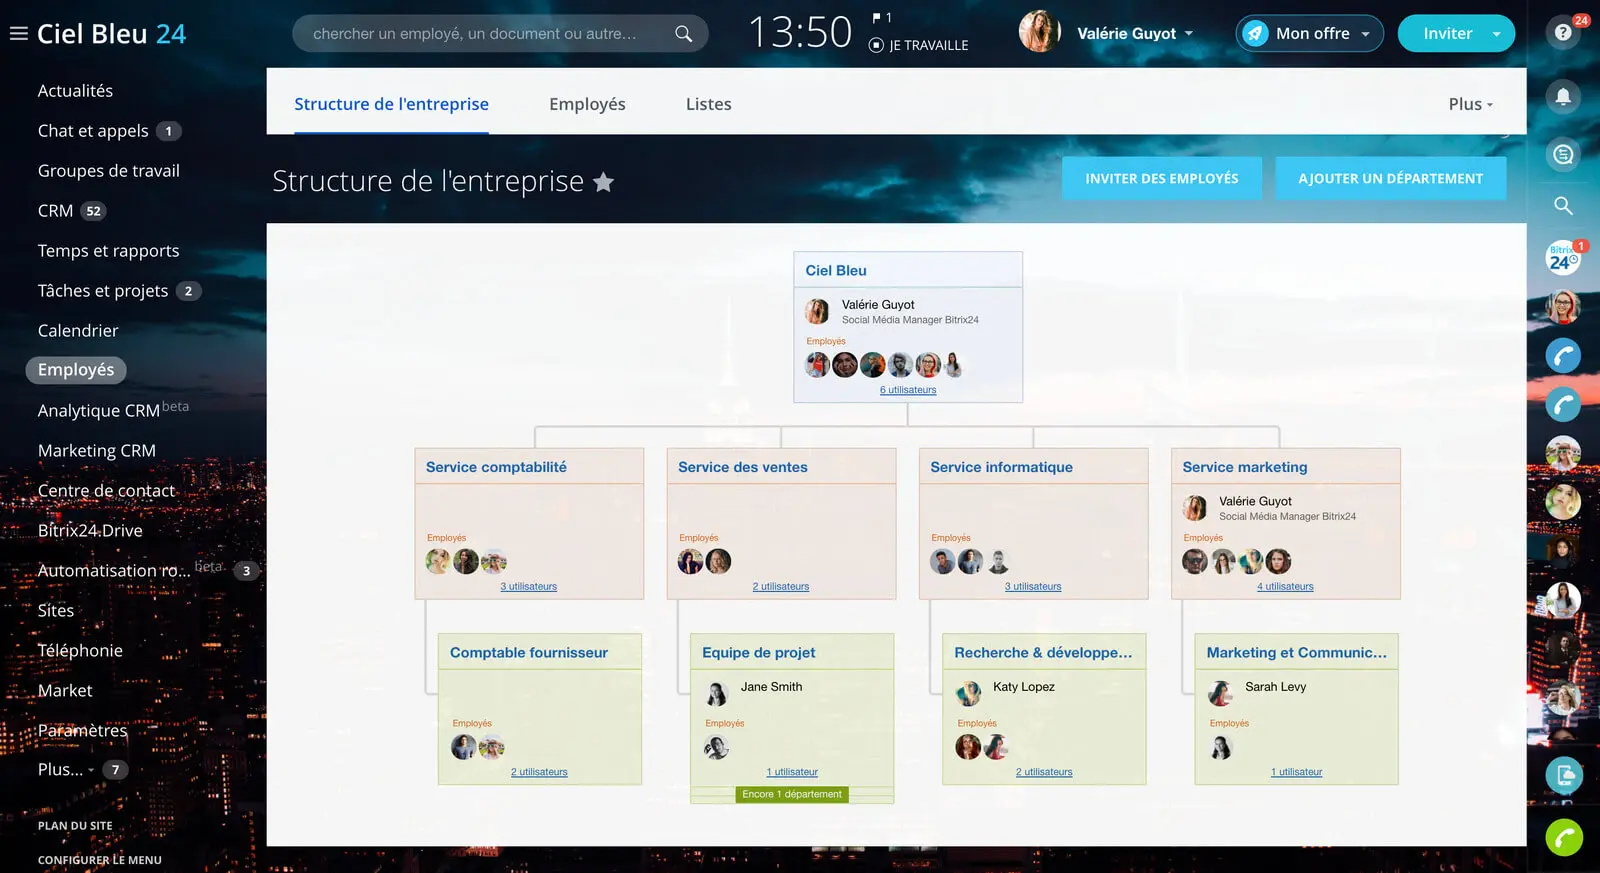Expand the Encore 1 département label
The height and width of the screenshot is (873, 1600).
point(791,794)
